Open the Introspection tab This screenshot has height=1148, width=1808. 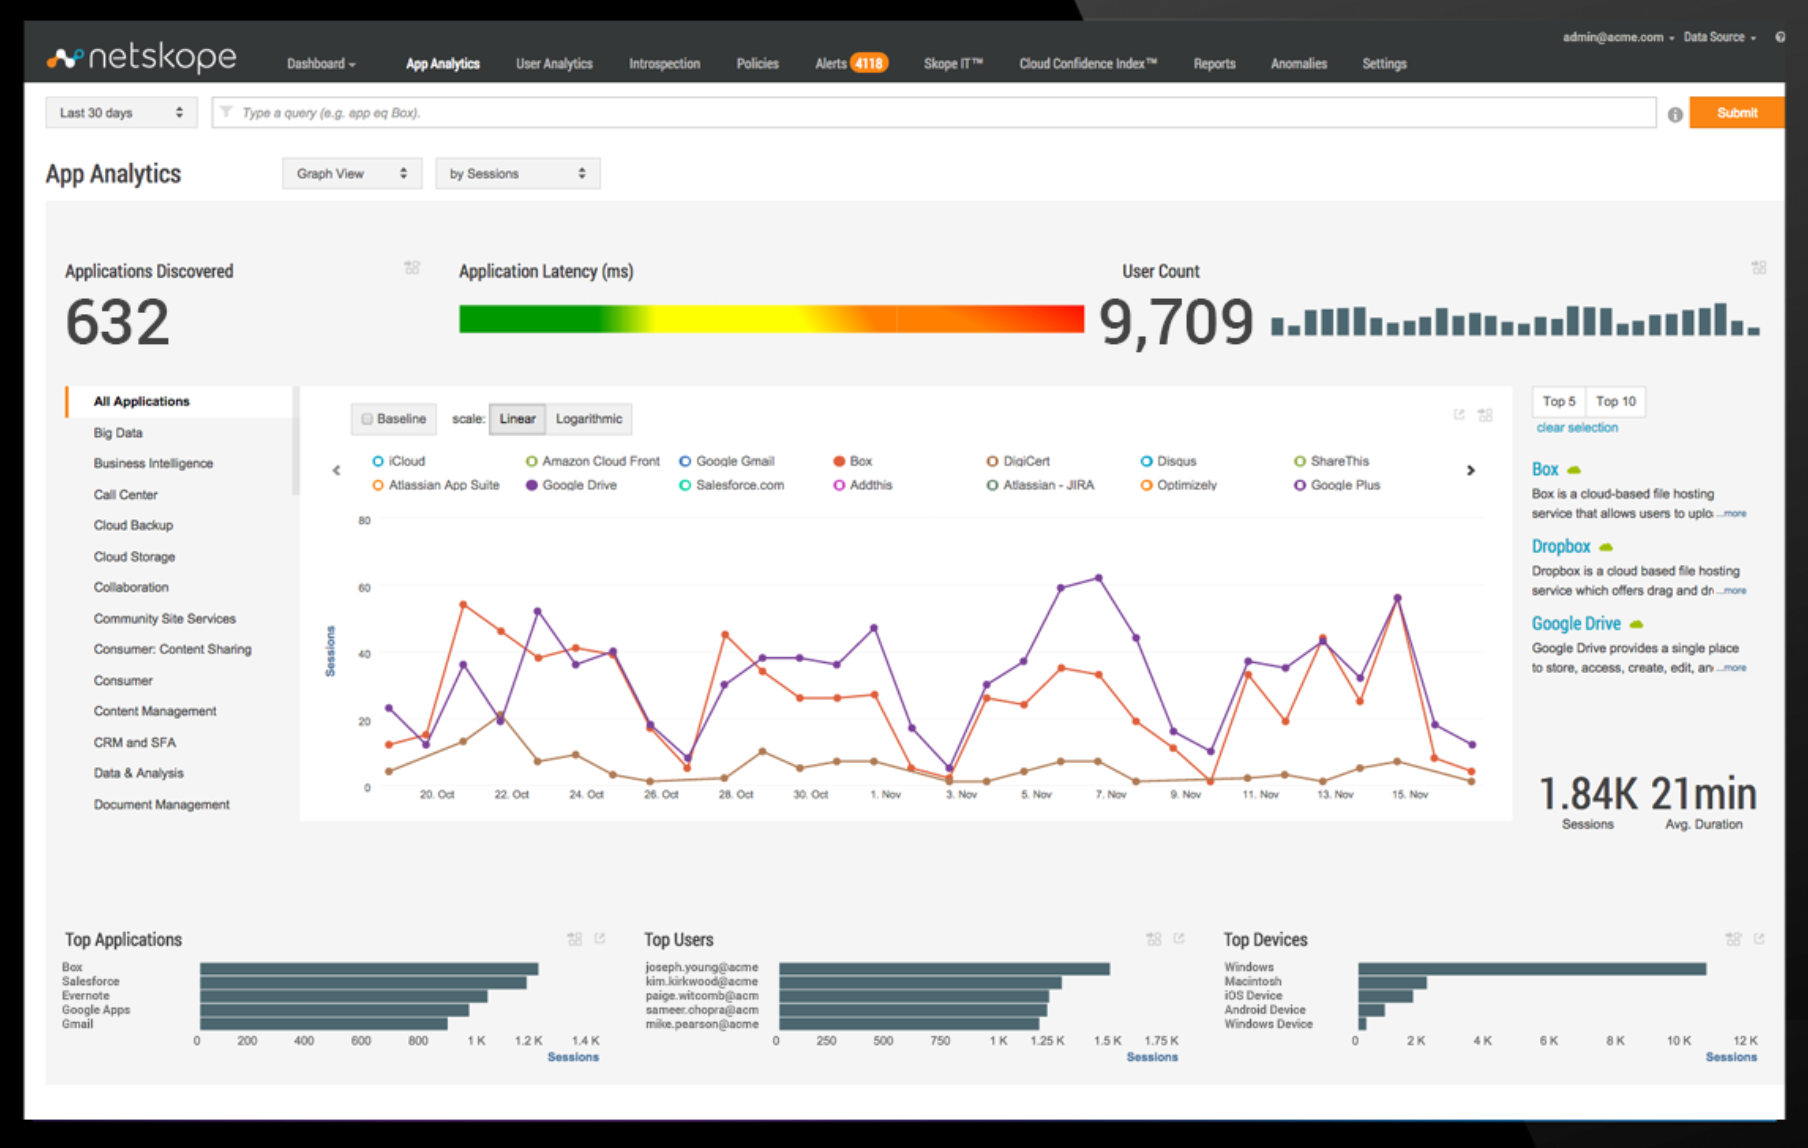664,64
